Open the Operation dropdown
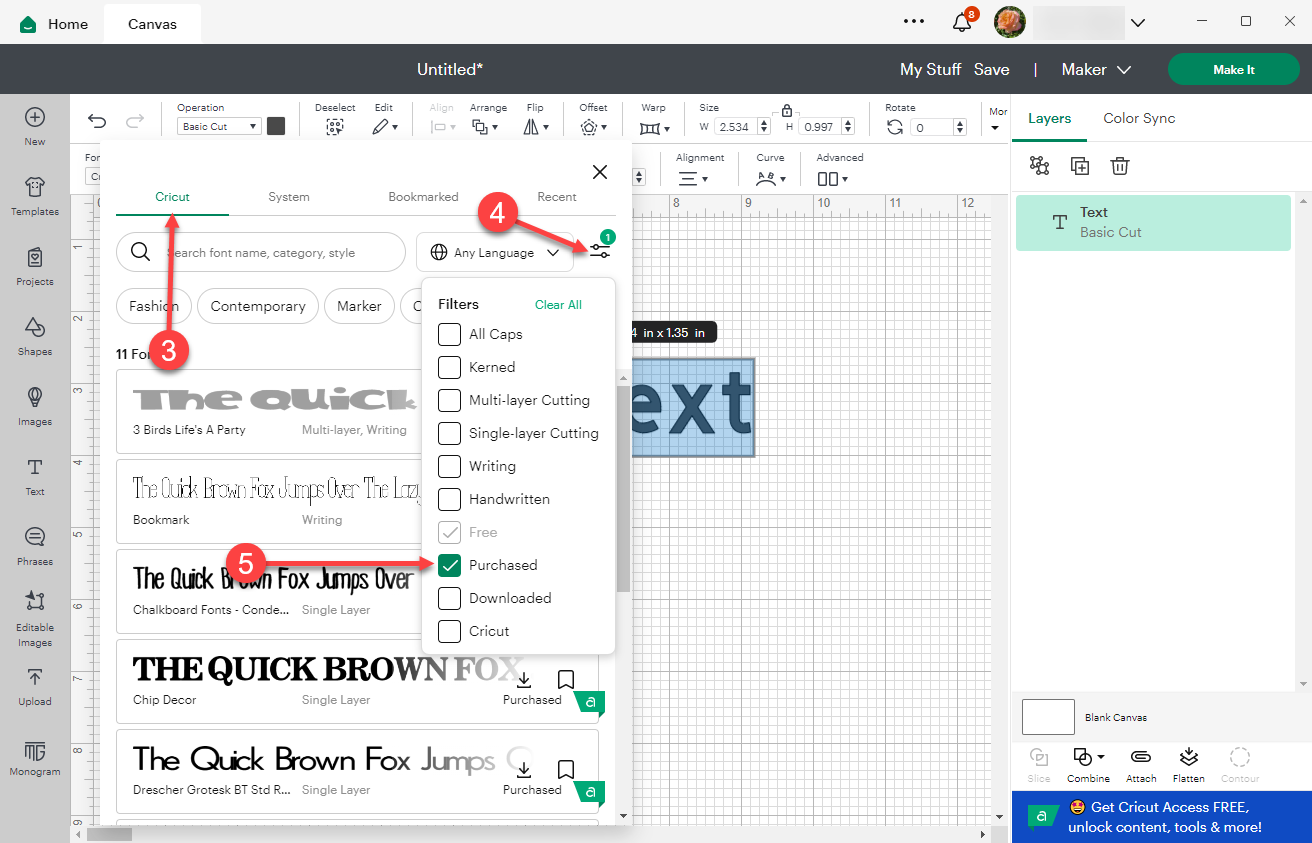The height and width of the screenshot is (843, 1312). click(x=218, y=125)
